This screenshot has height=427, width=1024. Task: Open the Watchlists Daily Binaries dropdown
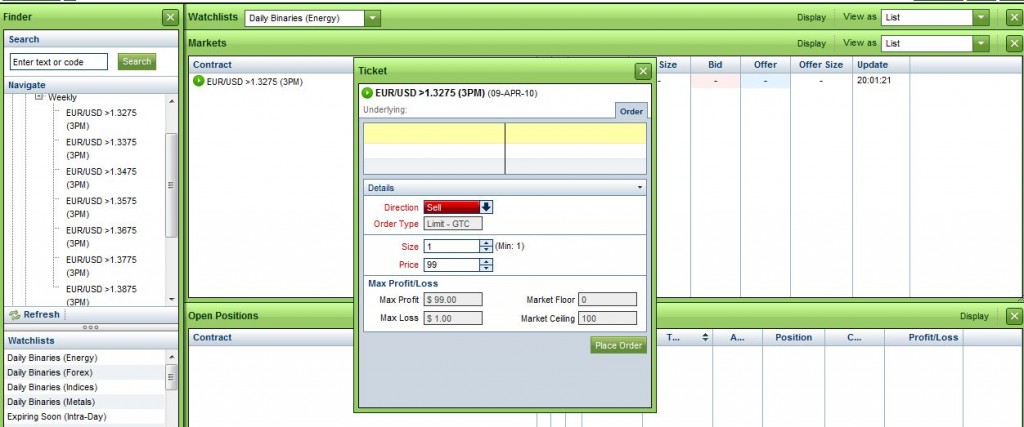click(x=372, y=18)
